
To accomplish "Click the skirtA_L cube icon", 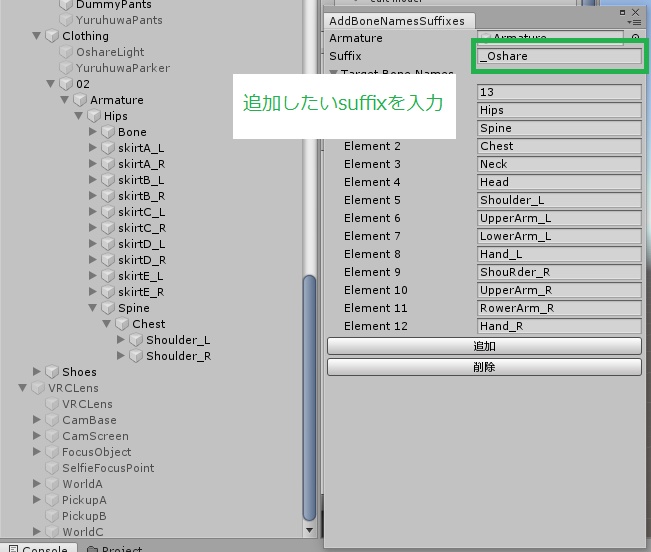I will [x=108, y=148].
